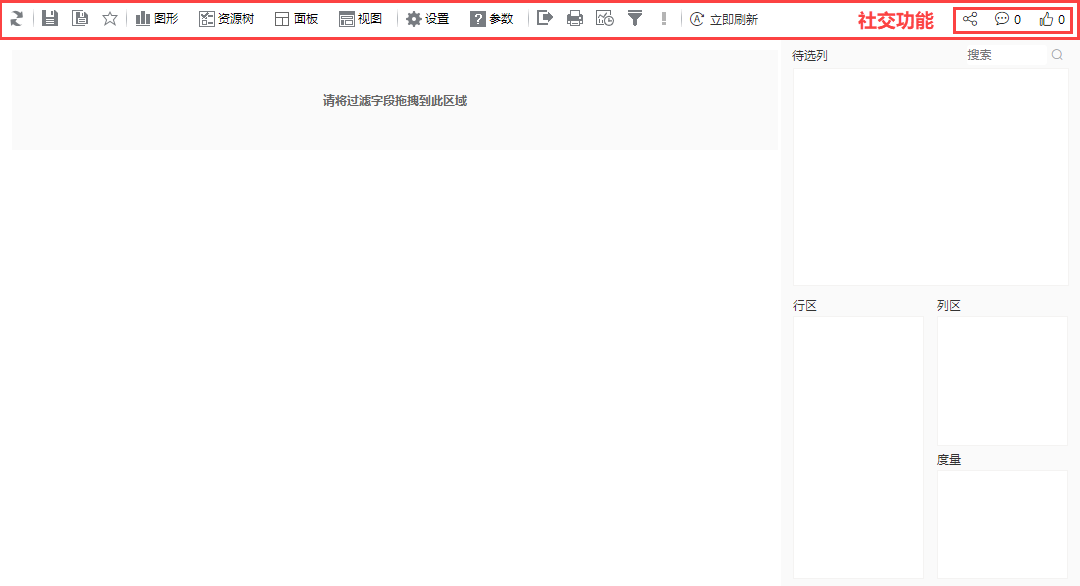This screenshot has height=586, width=1080.
Task: Save the report with the floppy disk icon
Action: point(50,19)
